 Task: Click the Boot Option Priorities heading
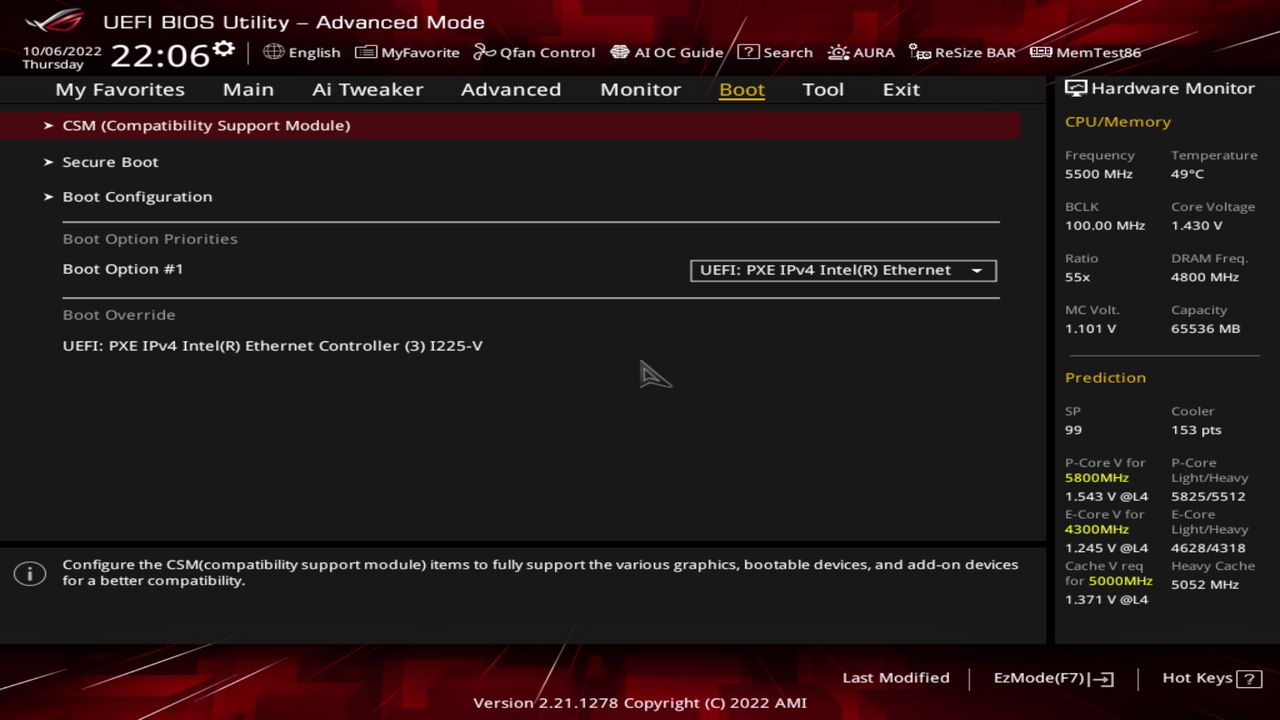pyautogui.click(x=150, y=239)
